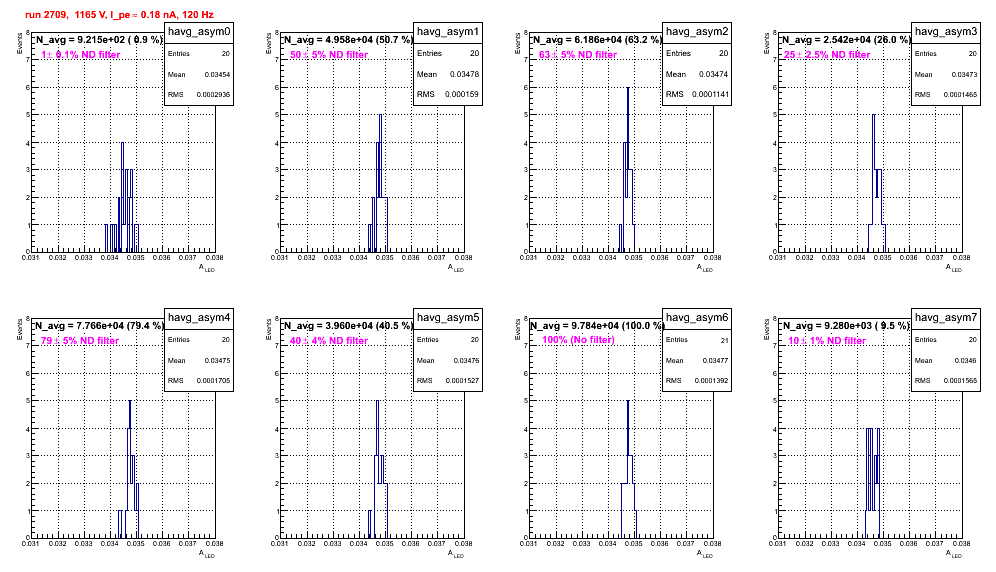The height and width of the screenshot is (572, 996).
Task: Select the magenta 79± 5% ND filter text
Action: [80, 341]
